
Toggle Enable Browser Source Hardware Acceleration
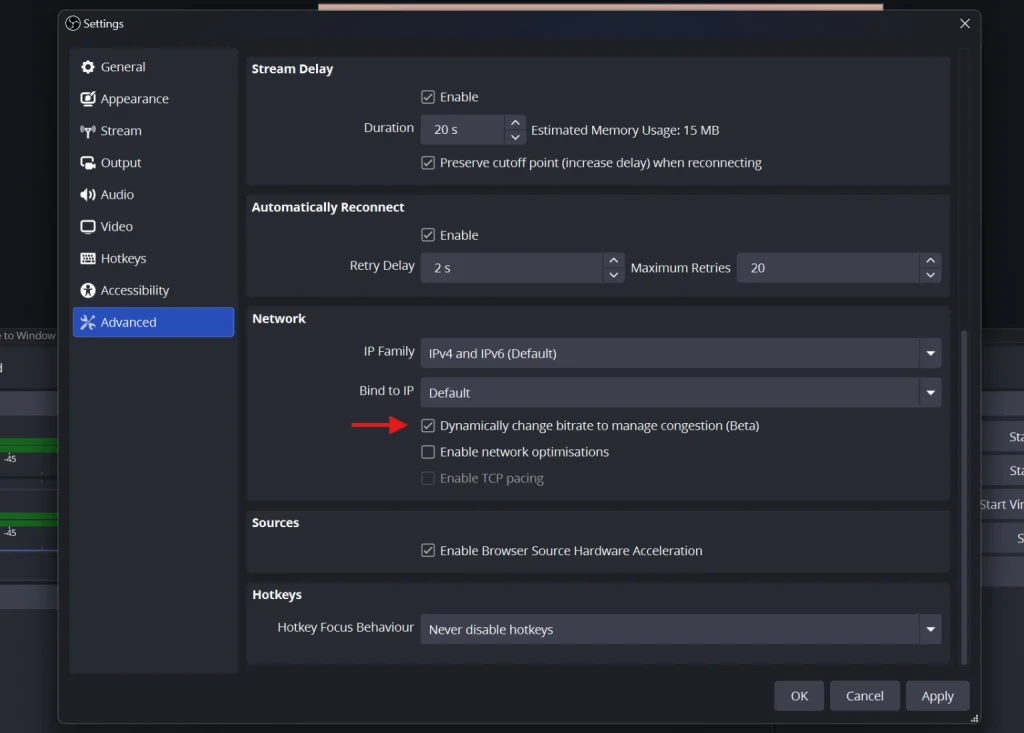[428, 551]
